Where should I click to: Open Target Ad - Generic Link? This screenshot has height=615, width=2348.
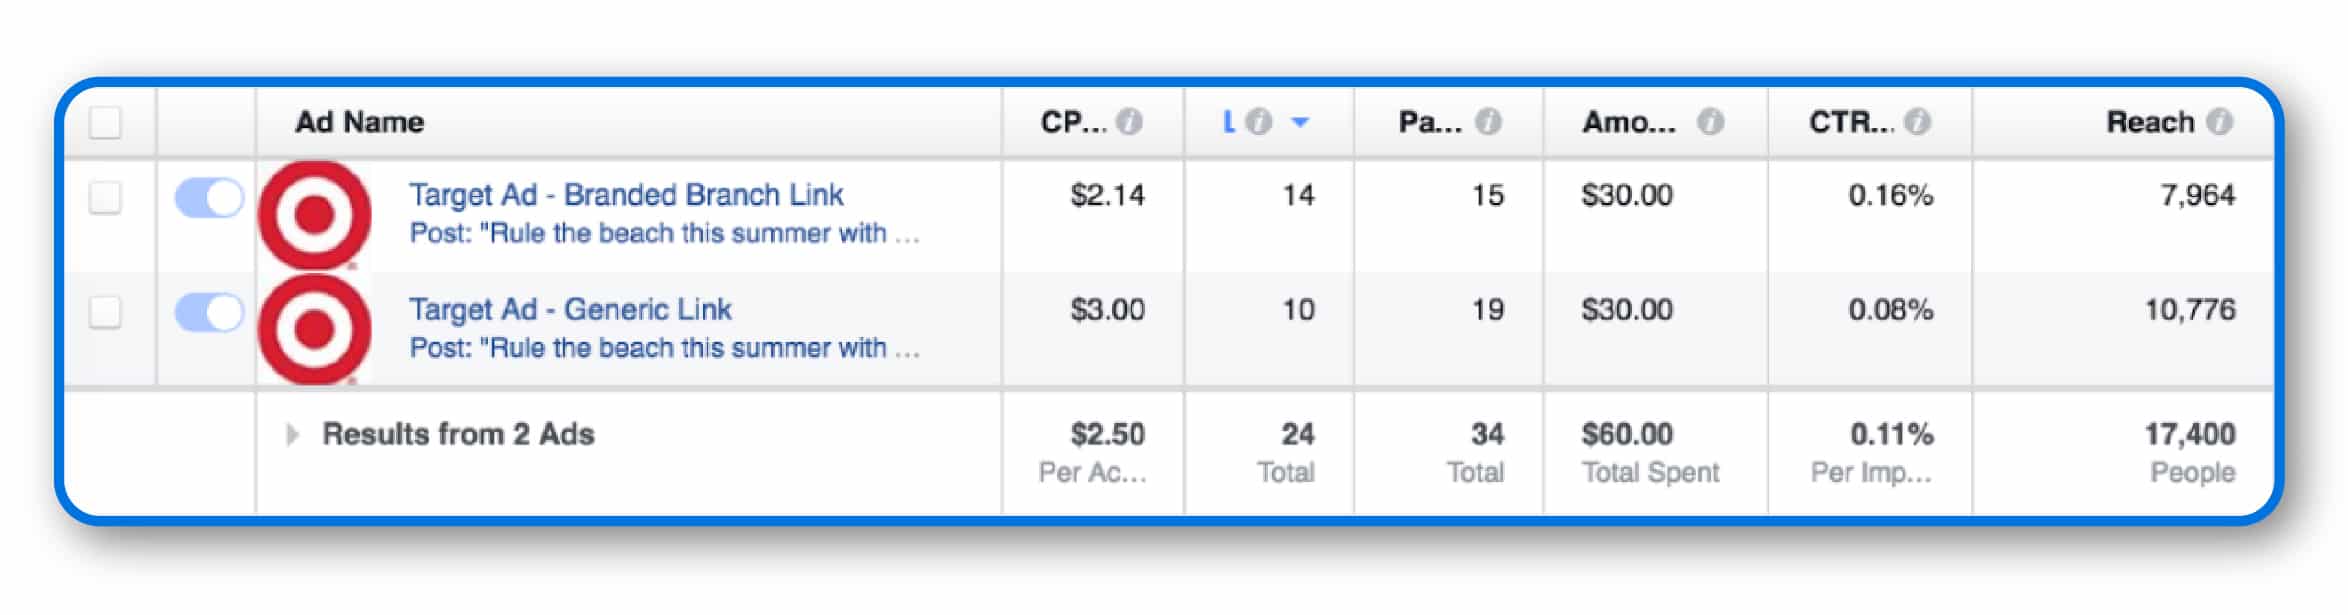570,309
